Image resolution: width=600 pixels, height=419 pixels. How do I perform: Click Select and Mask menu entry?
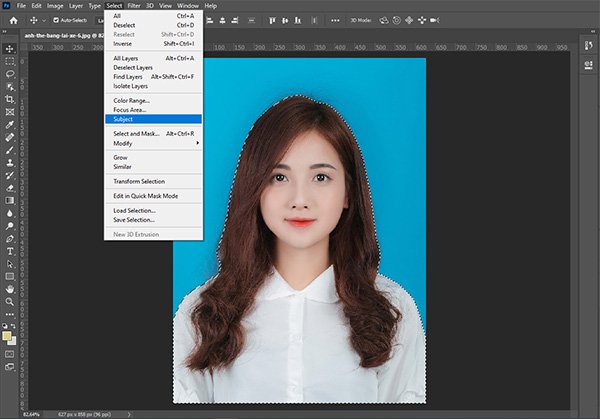click(137, 134)
